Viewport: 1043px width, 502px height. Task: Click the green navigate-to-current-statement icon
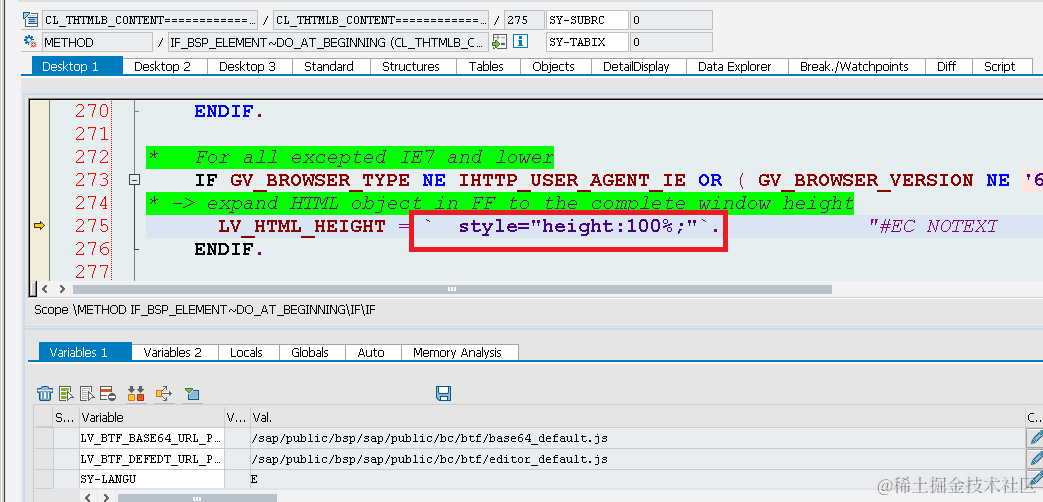coord(499,42)
